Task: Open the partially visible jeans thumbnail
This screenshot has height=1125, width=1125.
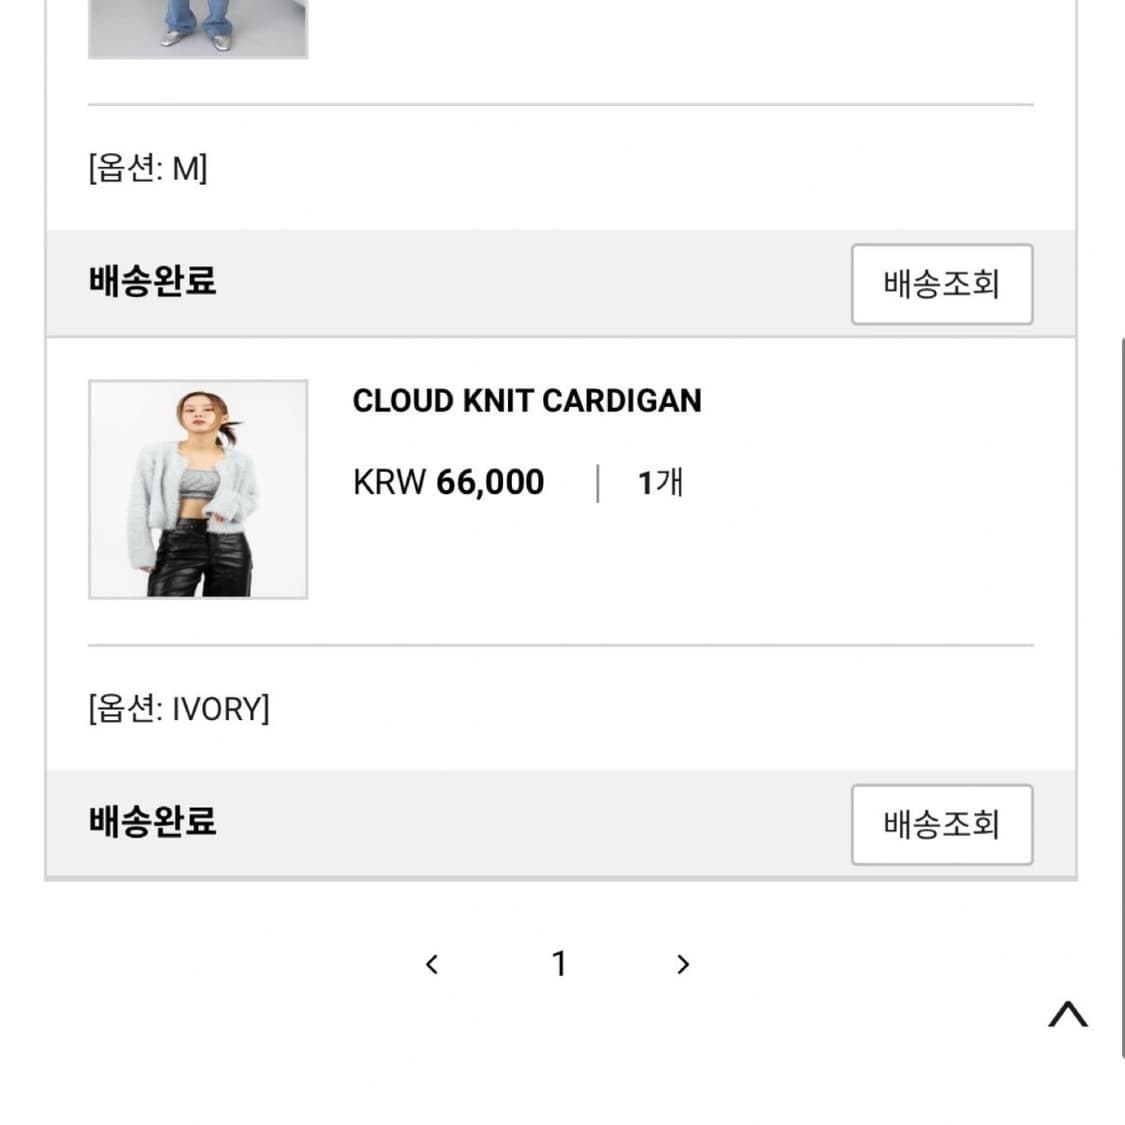Action: pos(198,28)
